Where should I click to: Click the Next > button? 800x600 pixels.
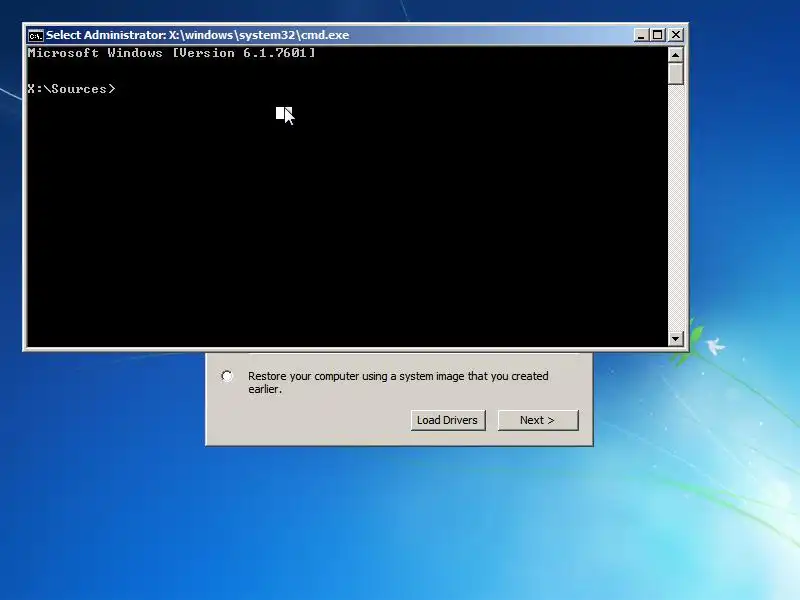538,420
